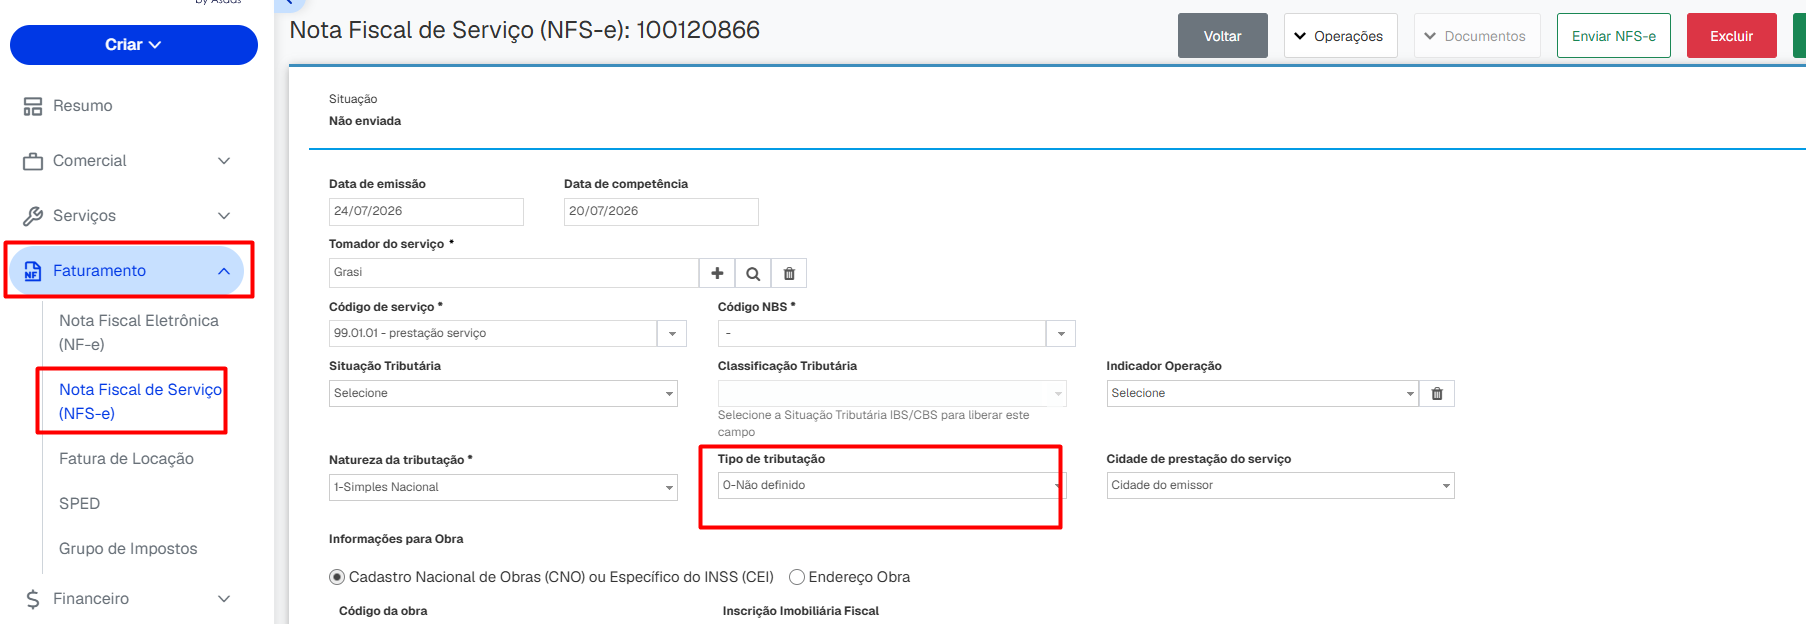This screenshot has height=624, width=1806.
Task: Open the Código de serviço dropdown
Action: click(672, 333)
